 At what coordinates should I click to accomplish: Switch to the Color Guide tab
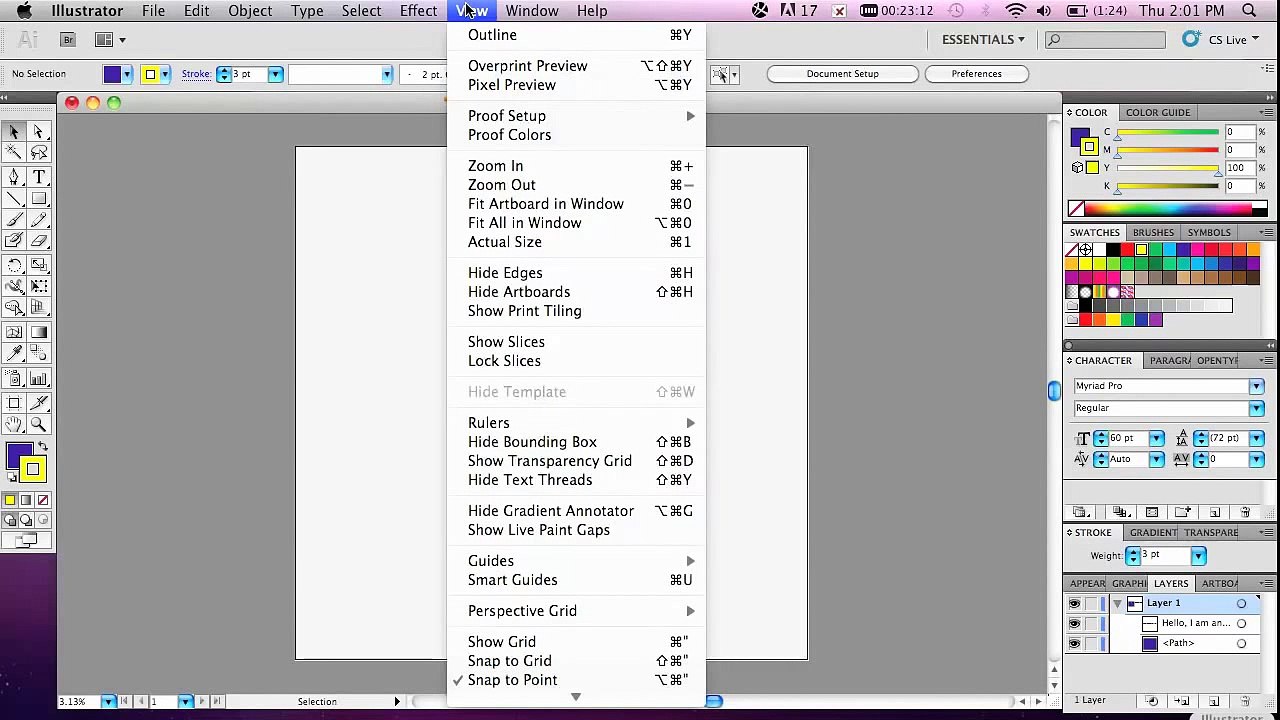(1158, 113)
